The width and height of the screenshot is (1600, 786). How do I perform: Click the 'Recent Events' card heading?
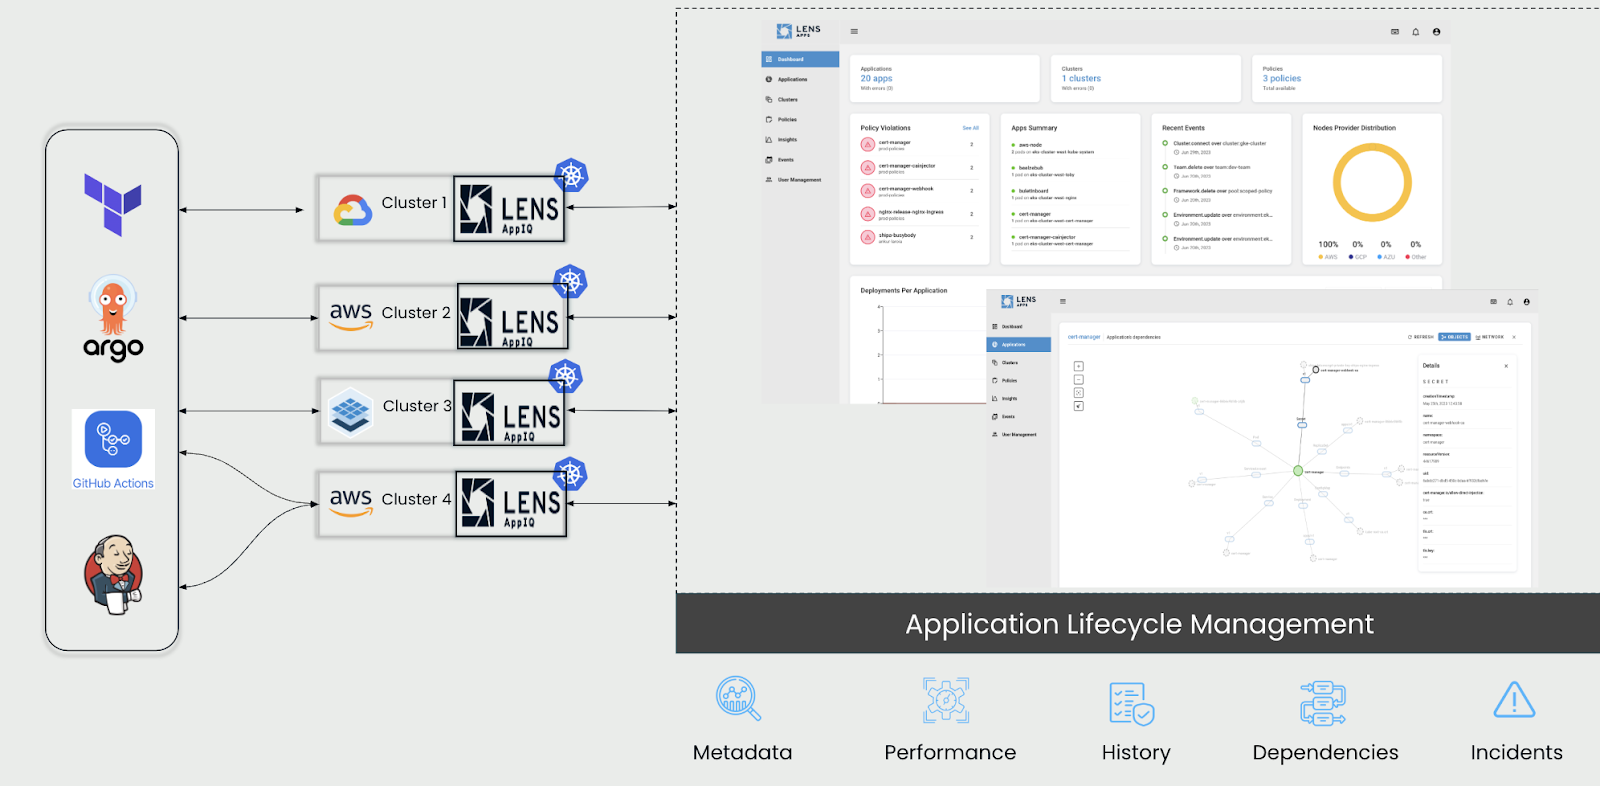click(x=1183, y=128)
